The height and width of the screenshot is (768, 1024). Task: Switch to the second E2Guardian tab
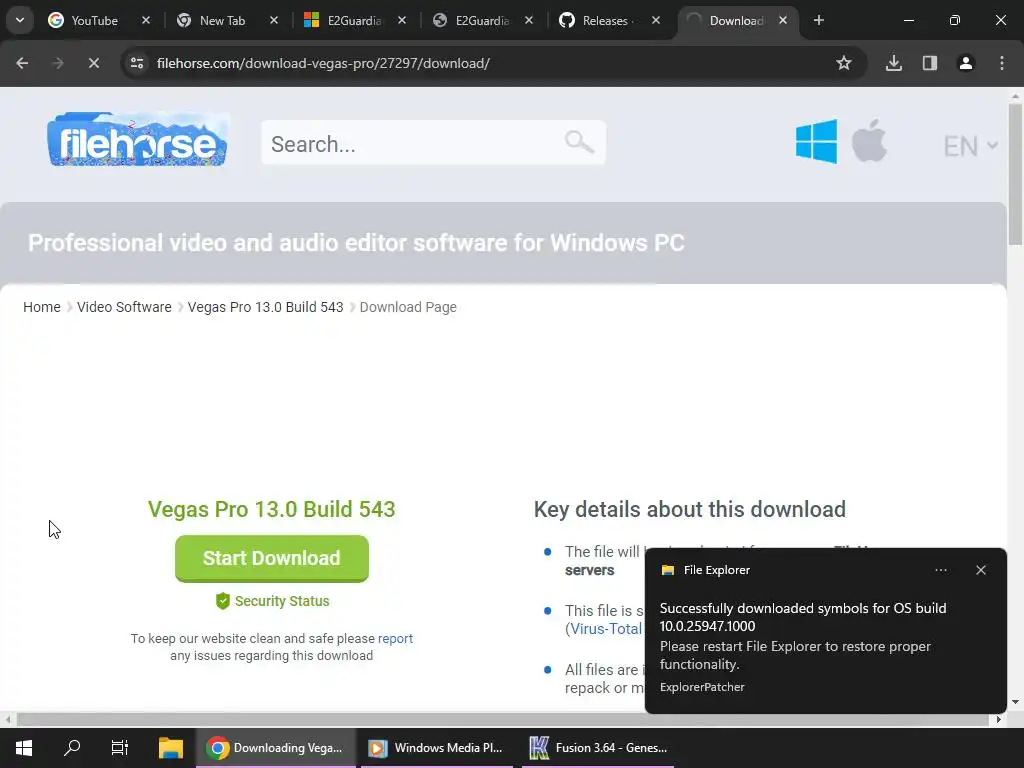pos(481,20)
